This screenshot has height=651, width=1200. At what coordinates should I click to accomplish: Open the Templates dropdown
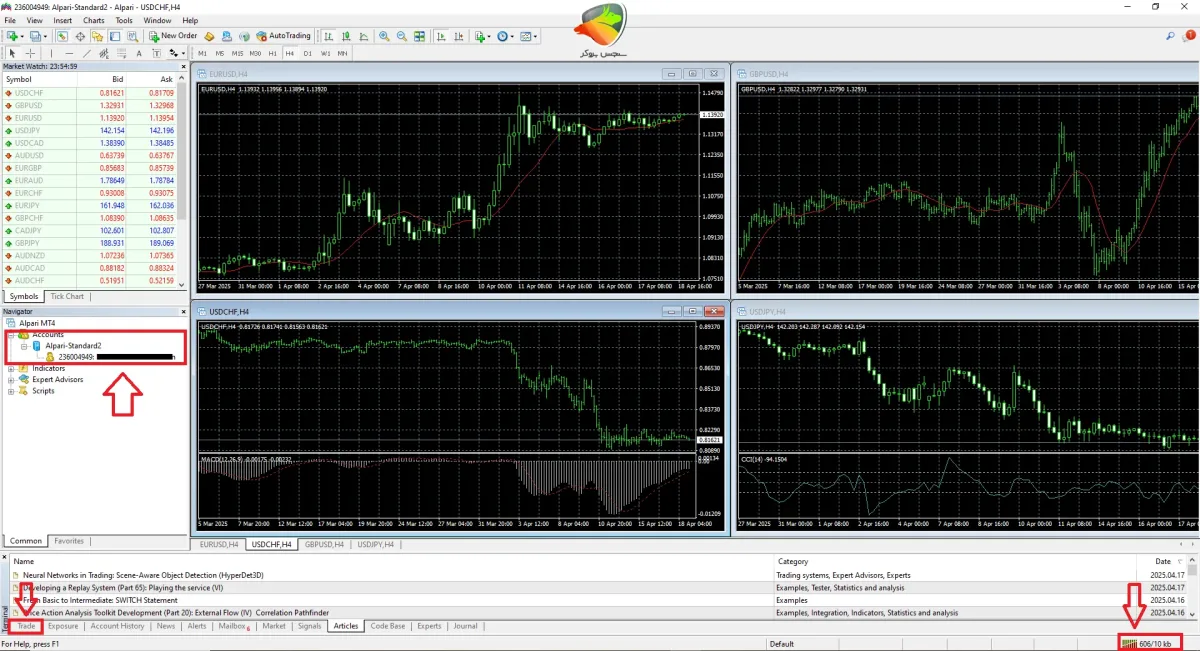tap(529, 36)
